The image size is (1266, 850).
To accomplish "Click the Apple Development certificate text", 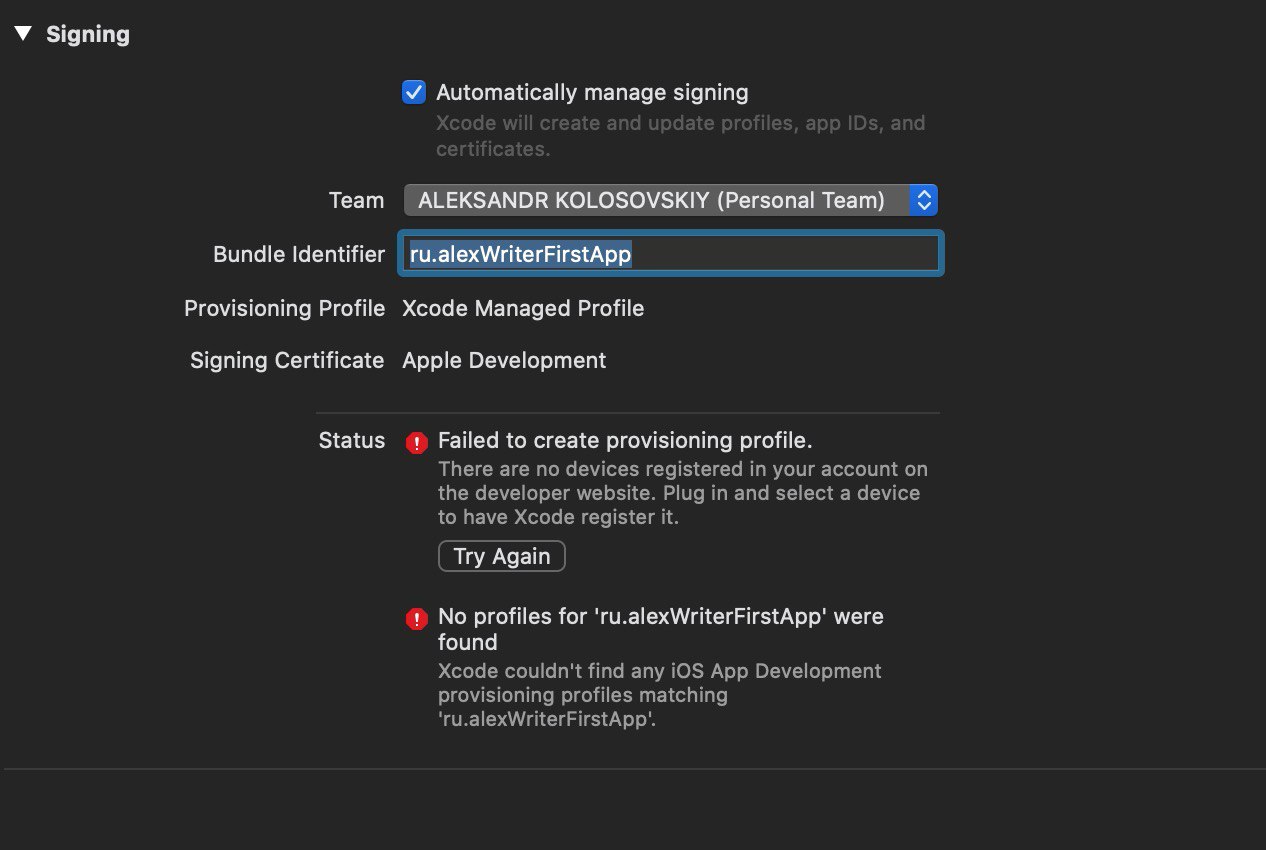I will click(504, 360).
